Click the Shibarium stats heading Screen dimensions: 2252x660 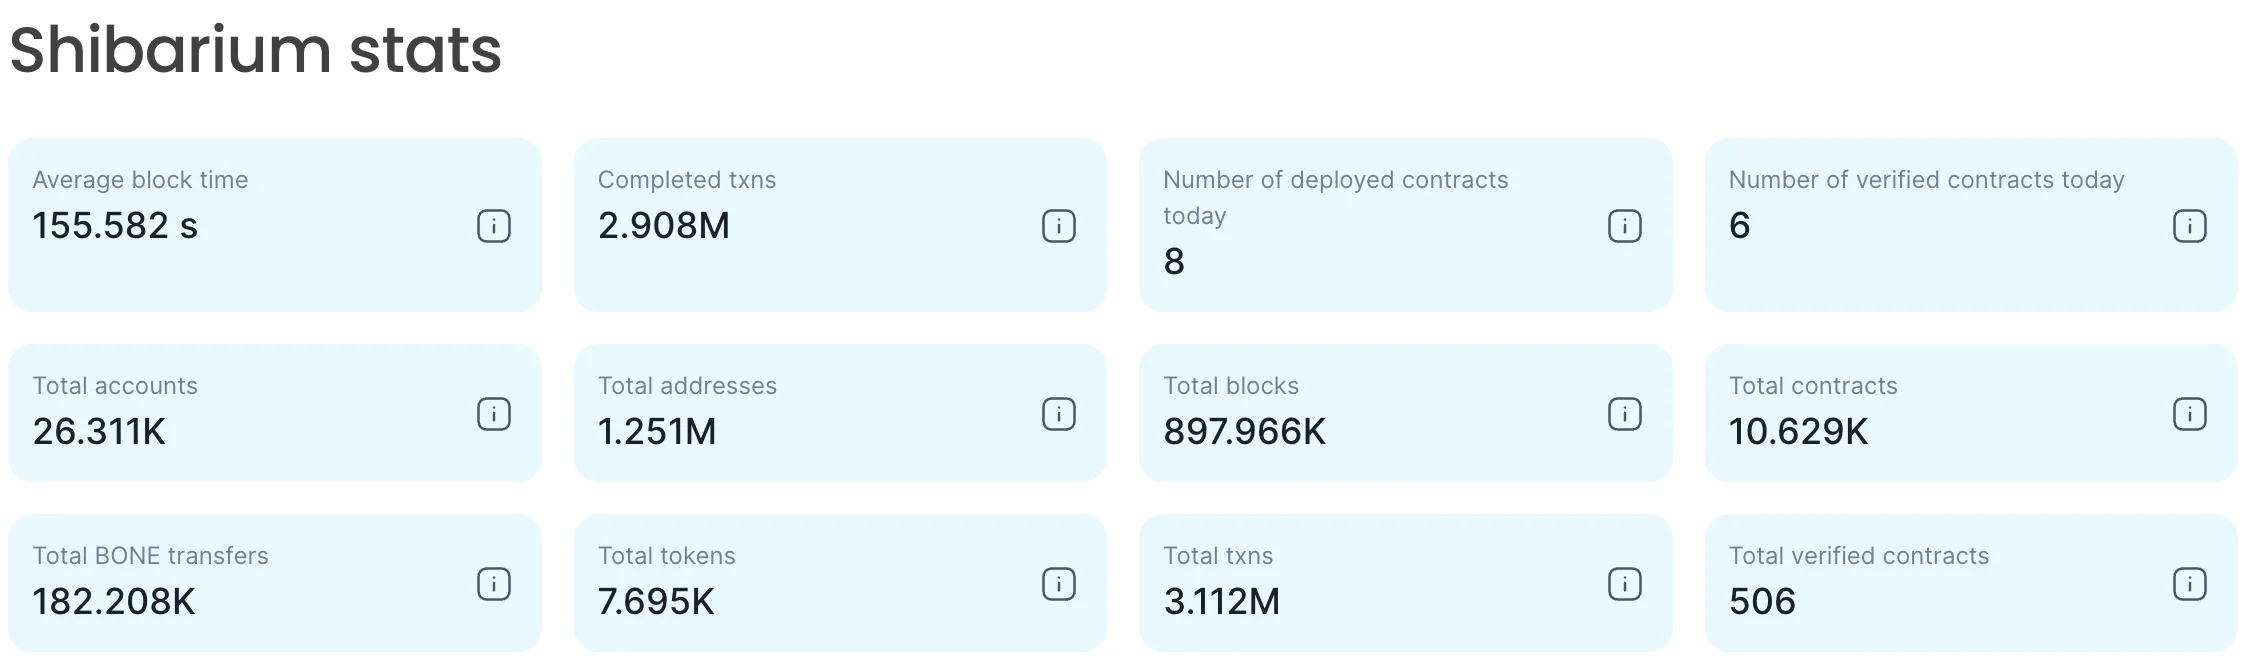pos(256,50)
